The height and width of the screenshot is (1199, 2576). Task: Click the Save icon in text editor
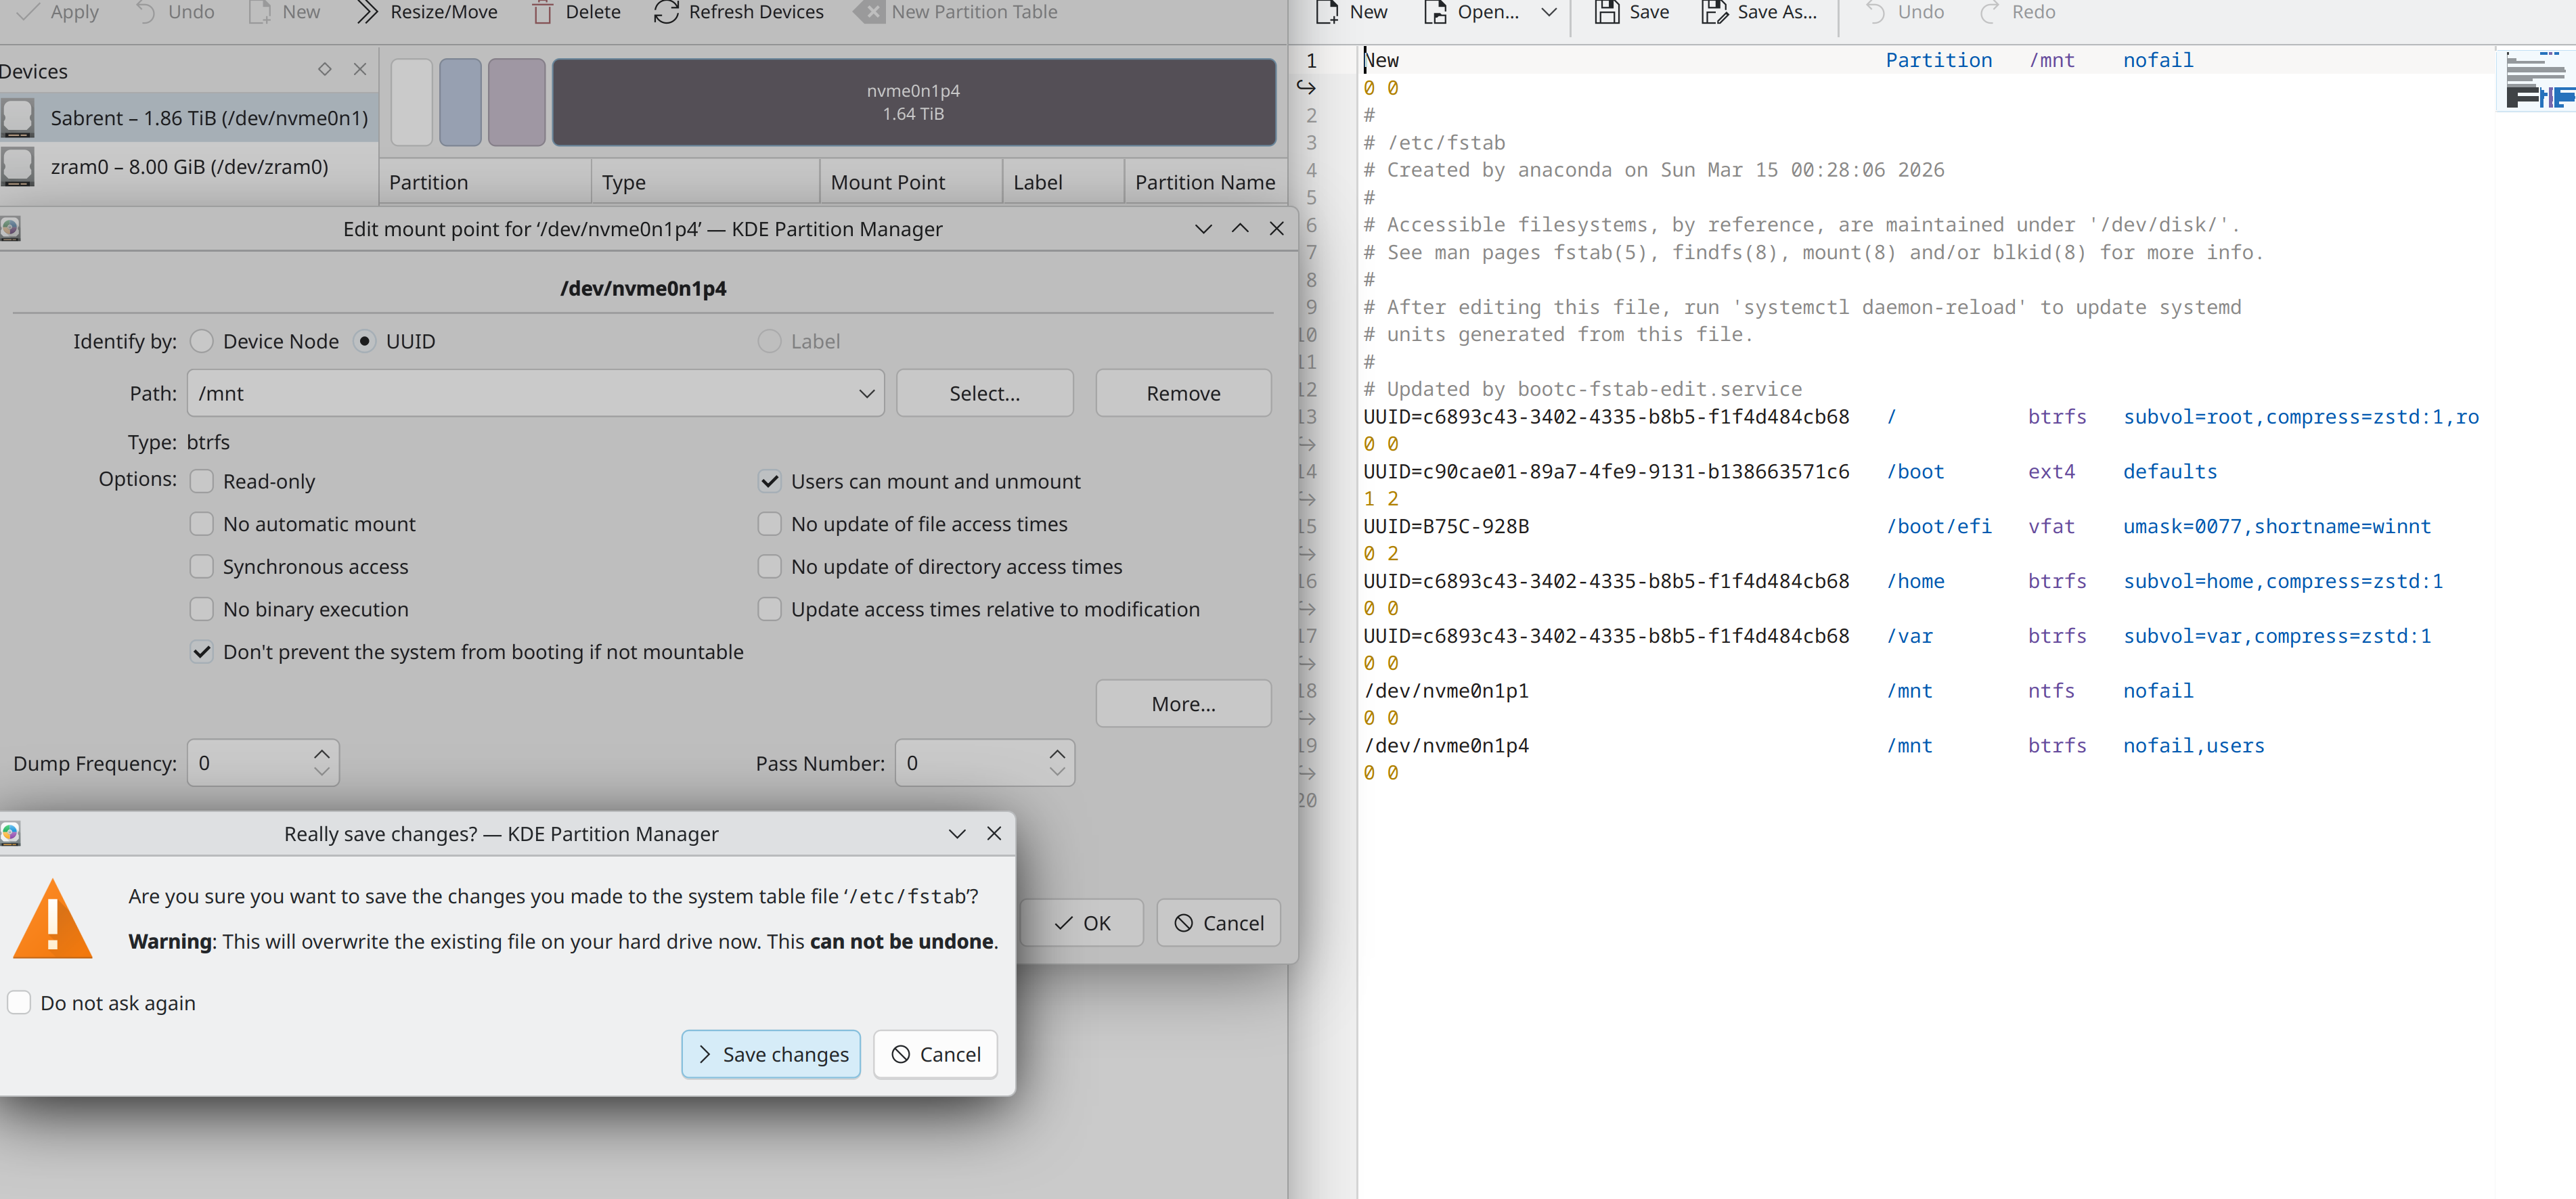pyautogui.click(x=1606, y=12)
